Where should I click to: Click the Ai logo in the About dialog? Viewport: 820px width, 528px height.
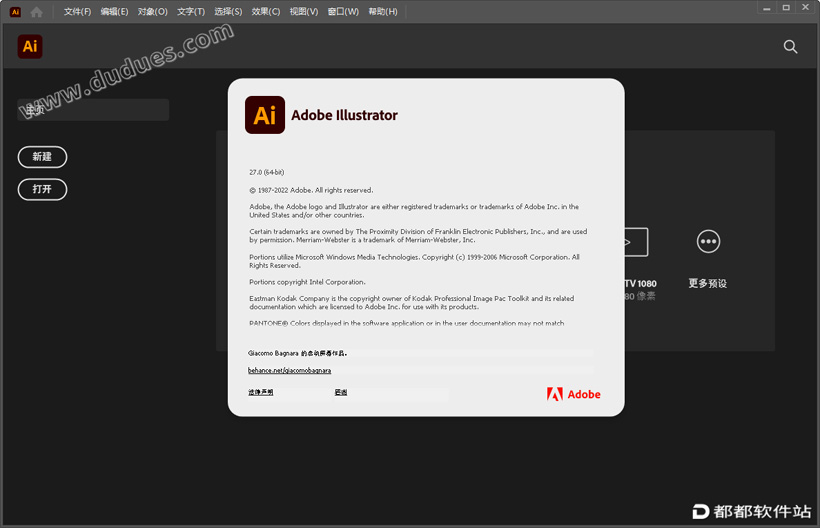click(265, 115)
